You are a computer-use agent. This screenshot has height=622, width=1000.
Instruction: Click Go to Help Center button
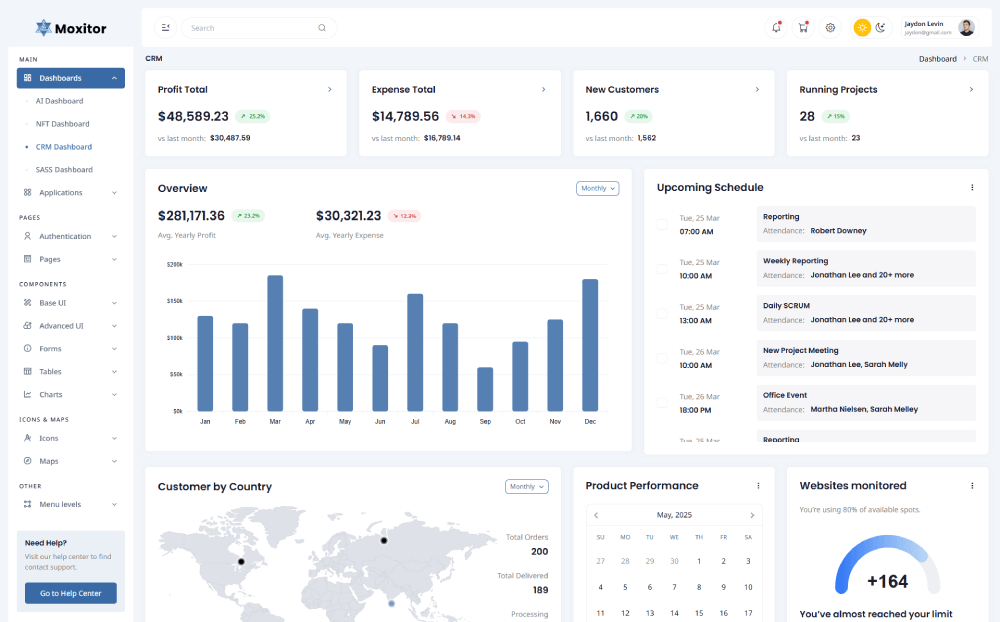(x=71, y=594)
